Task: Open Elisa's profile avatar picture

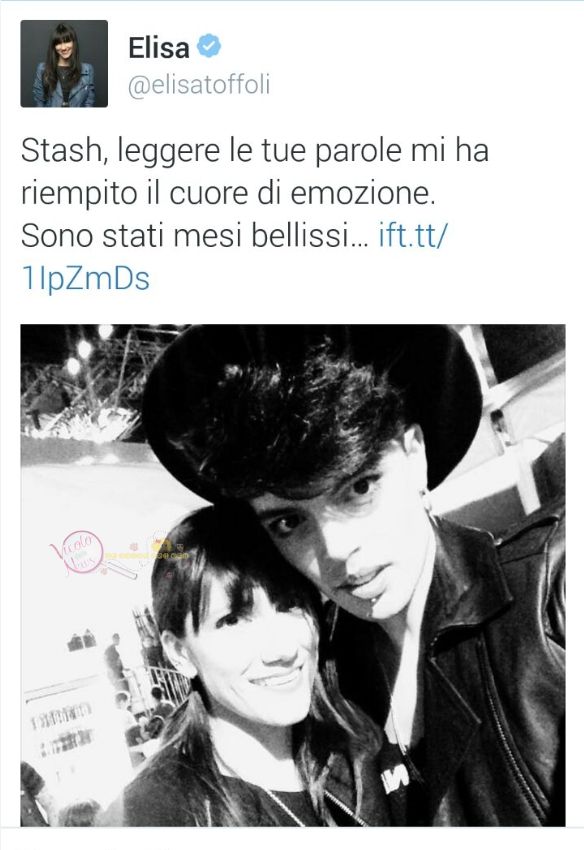Action: 64,63
